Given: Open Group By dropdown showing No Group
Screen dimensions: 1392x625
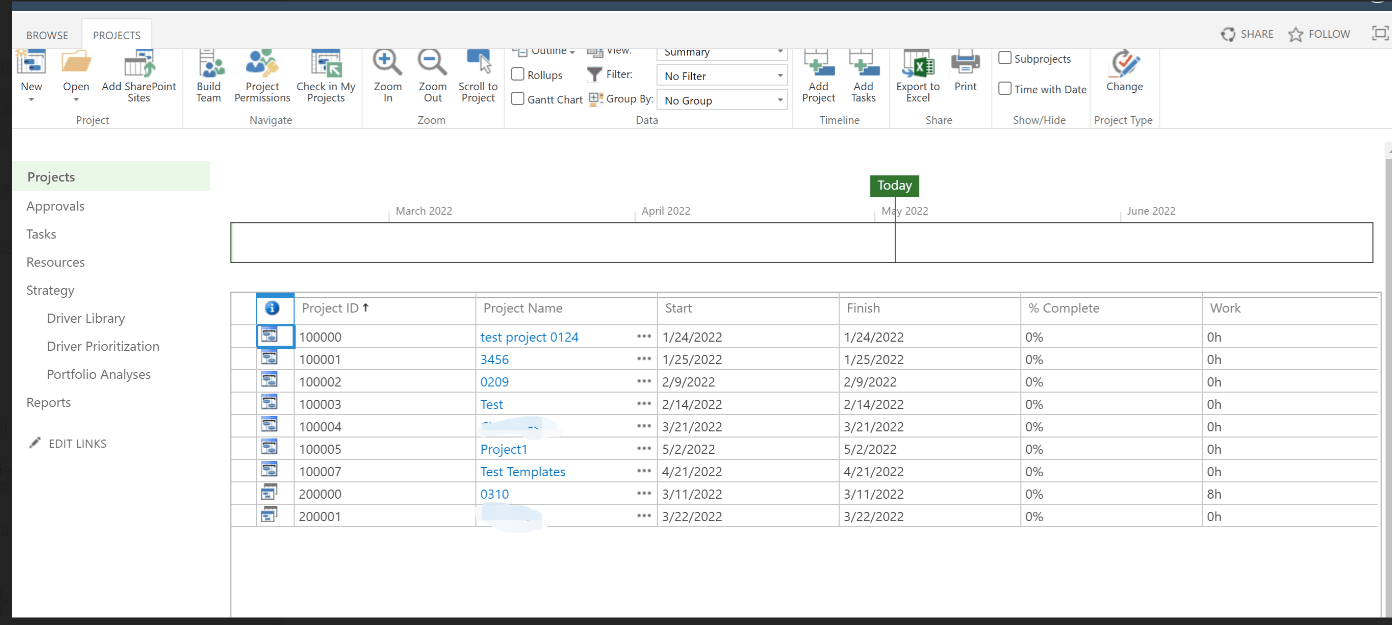Looking at the screenshot, I should [722, 100].
